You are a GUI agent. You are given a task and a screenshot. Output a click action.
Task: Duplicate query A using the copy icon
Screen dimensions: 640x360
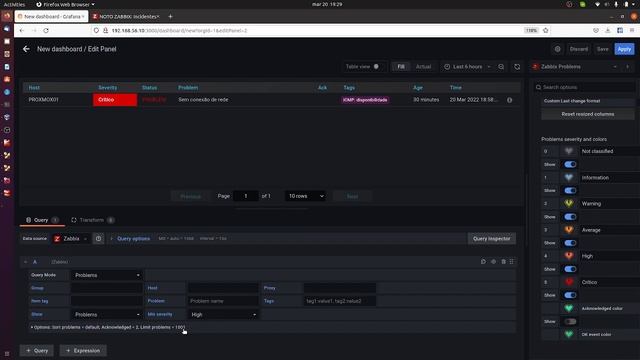pyautogui.click(x=483, y=262)
